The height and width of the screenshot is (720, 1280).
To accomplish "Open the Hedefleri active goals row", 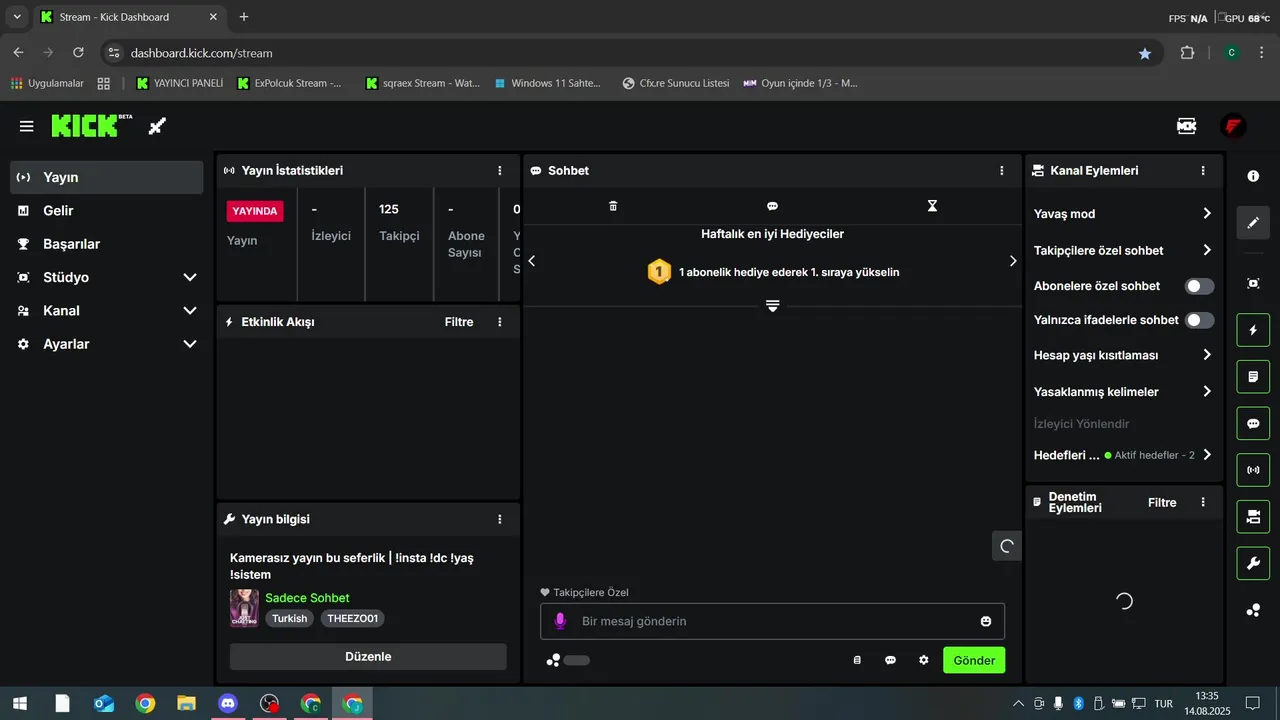I will [x=1124, y=455].
